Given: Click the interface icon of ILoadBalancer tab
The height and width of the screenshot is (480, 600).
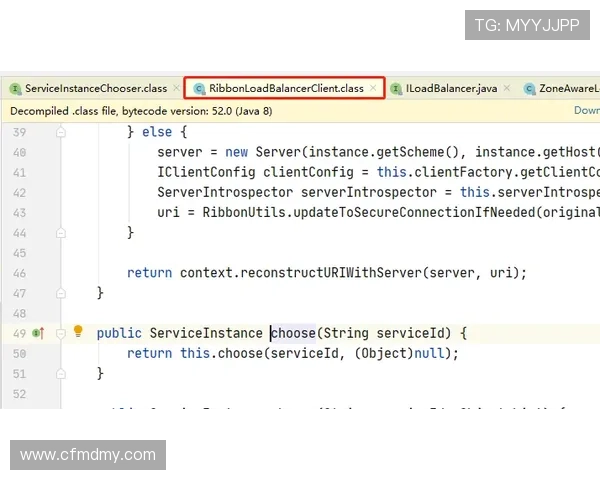Looking at the screenshot, I should coord(396,89).
